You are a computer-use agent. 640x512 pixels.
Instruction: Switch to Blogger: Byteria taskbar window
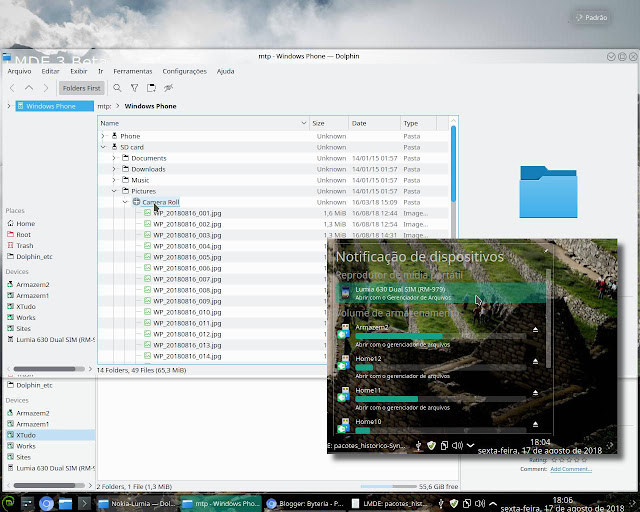(x=304, y=504)
